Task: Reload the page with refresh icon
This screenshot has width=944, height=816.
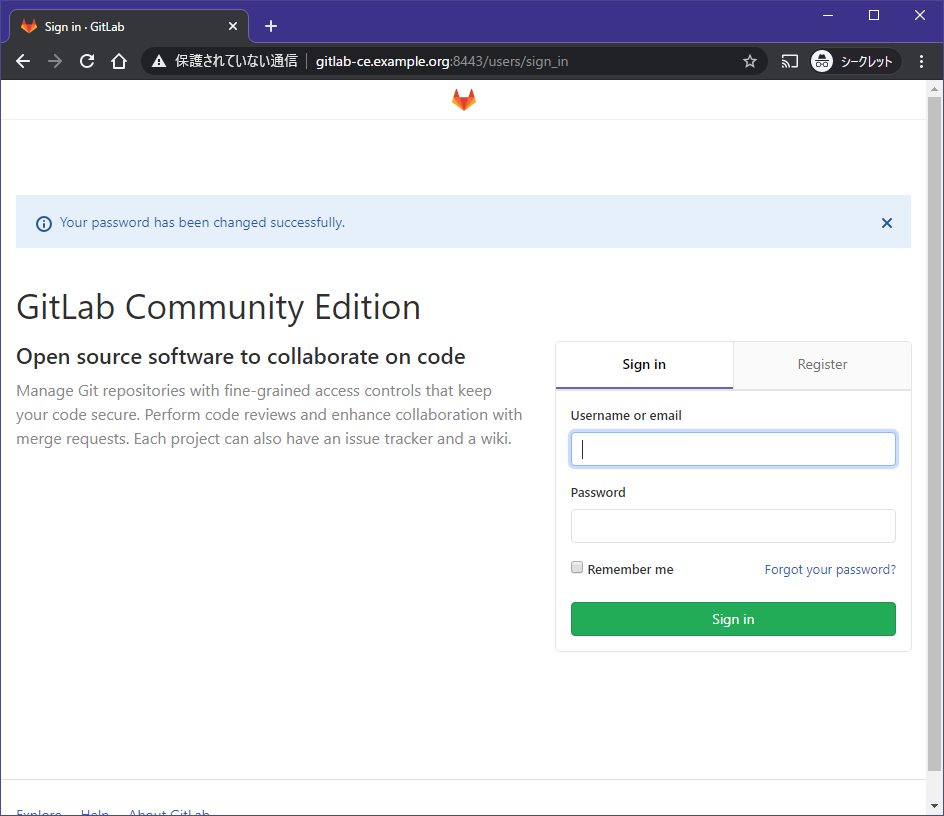Action: [x=87, y=61]
